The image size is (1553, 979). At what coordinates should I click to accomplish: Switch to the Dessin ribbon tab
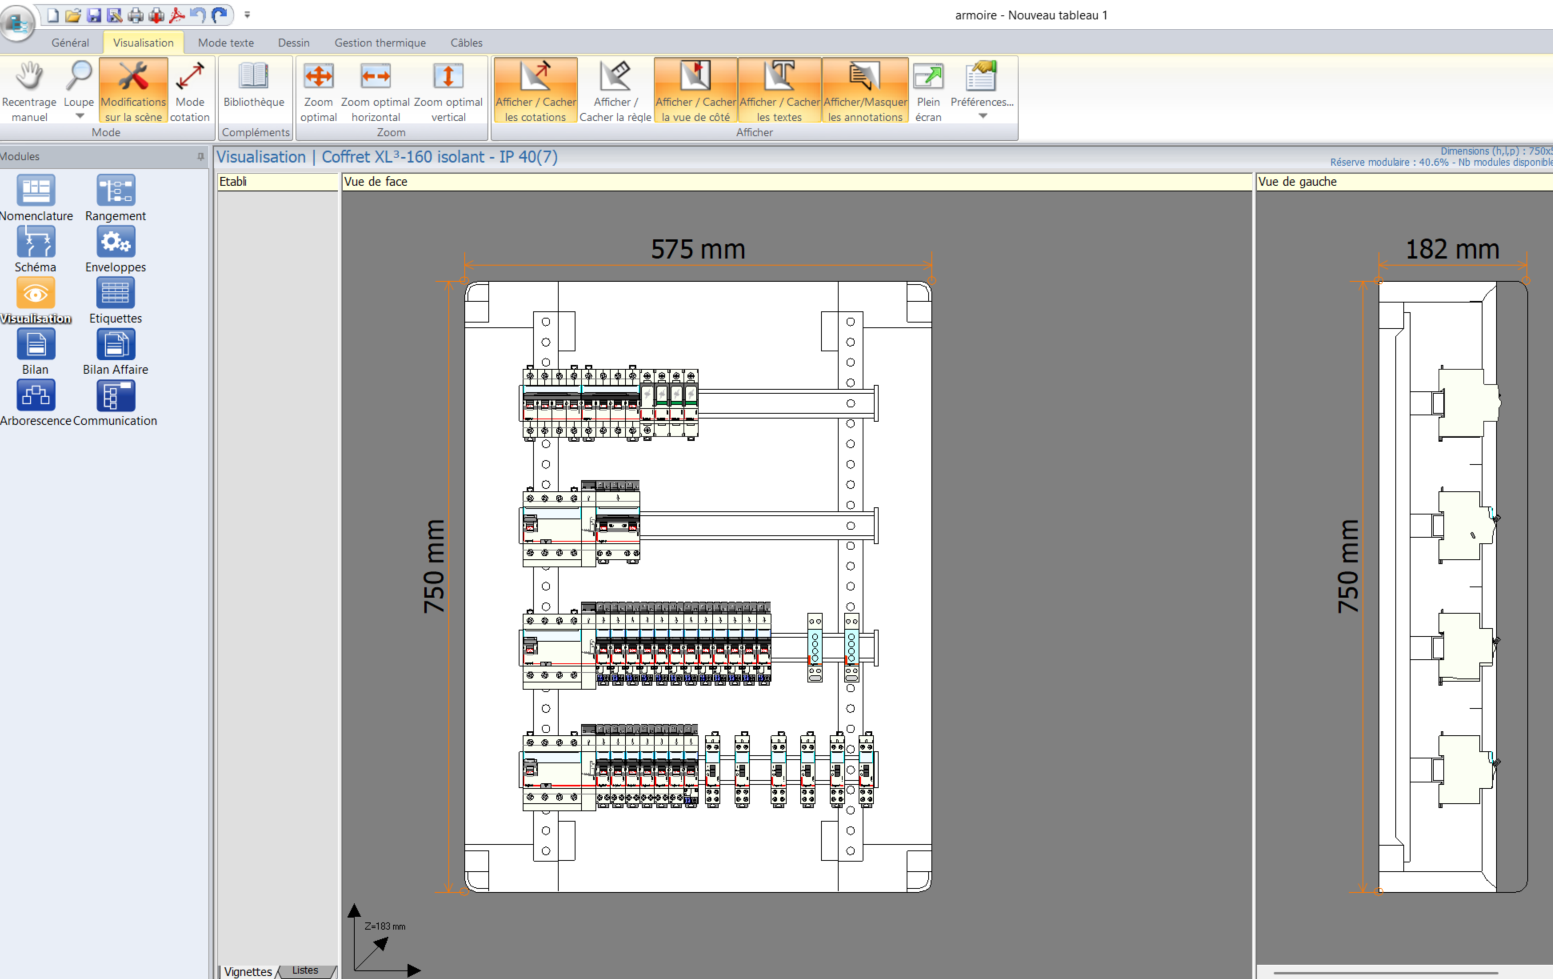[293, 43]
